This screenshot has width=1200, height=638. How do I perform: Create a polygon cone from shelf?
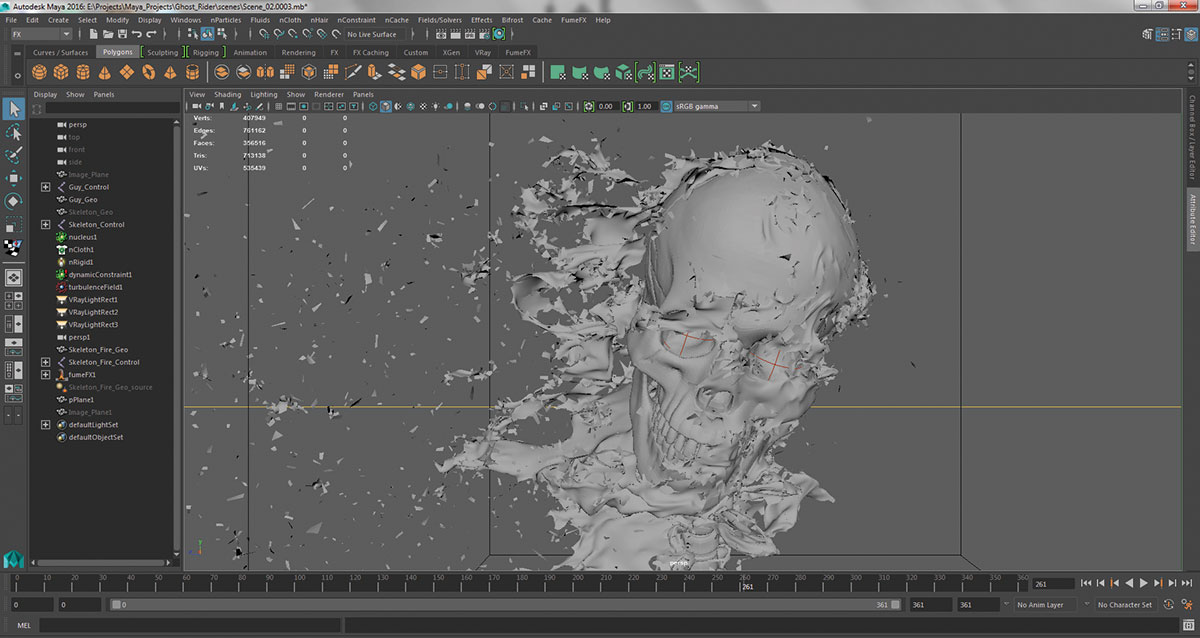105,72
